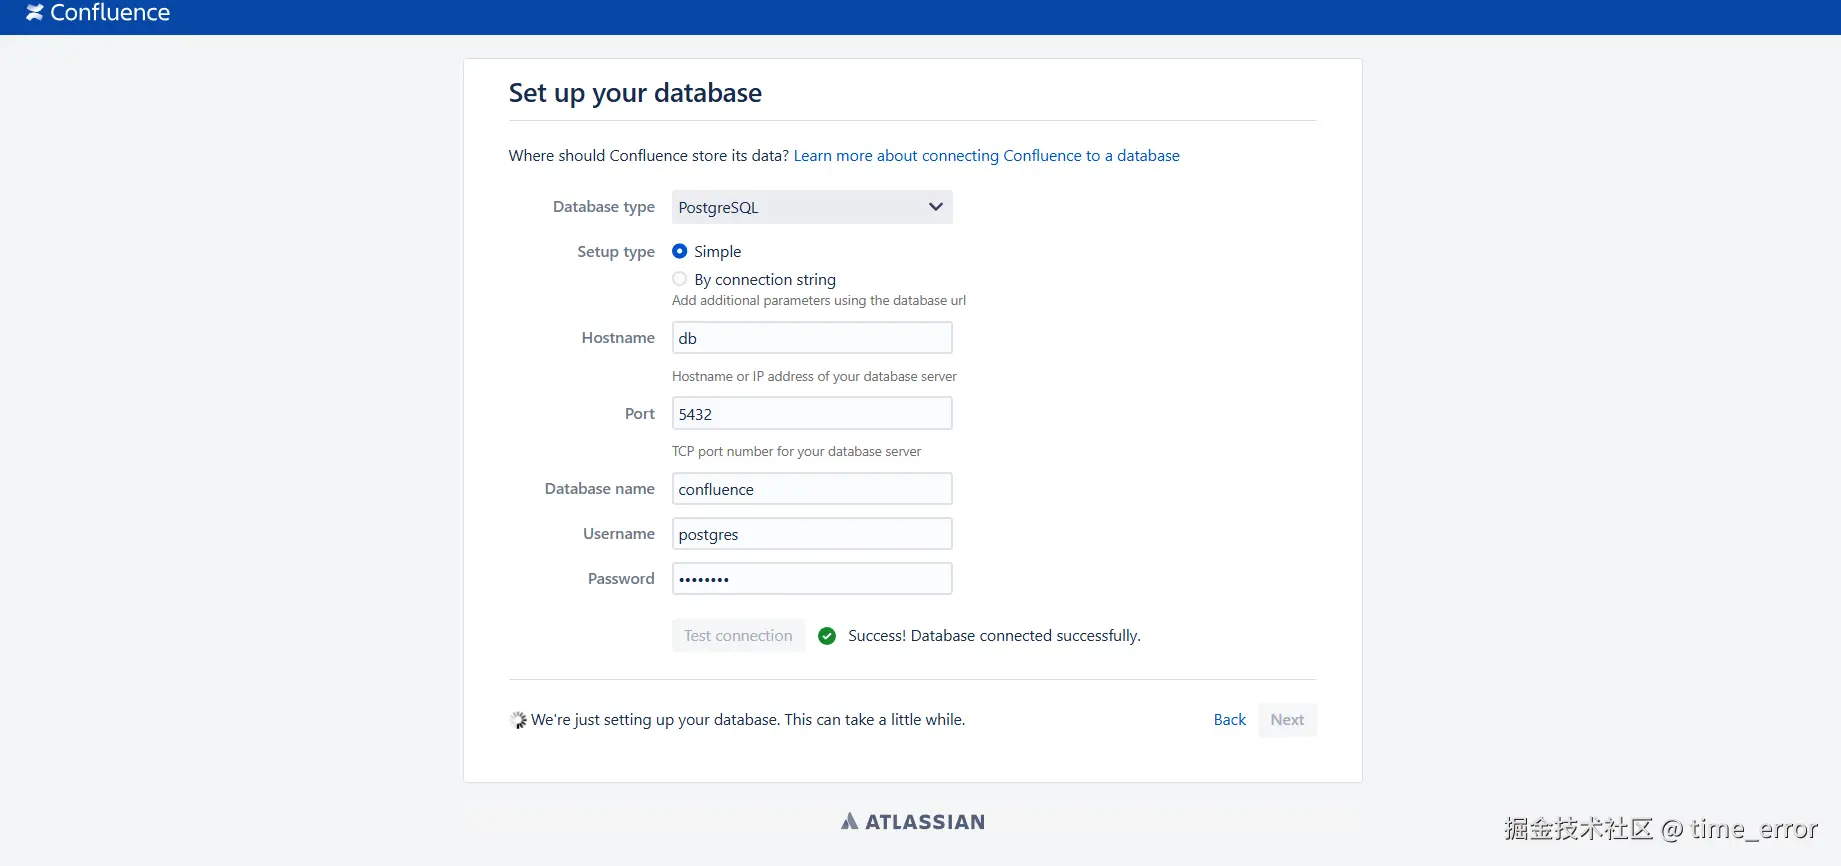Click the Port field label

[640, 414]
